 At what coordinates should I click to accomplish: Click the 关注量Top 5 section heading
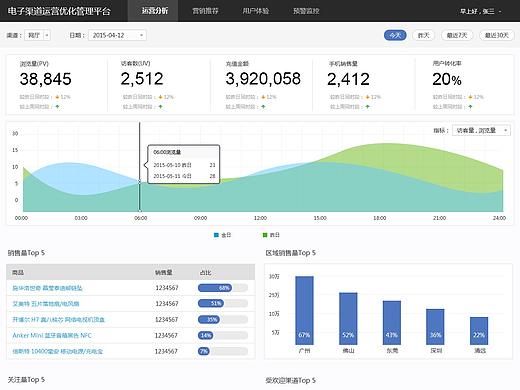[26, 380]
